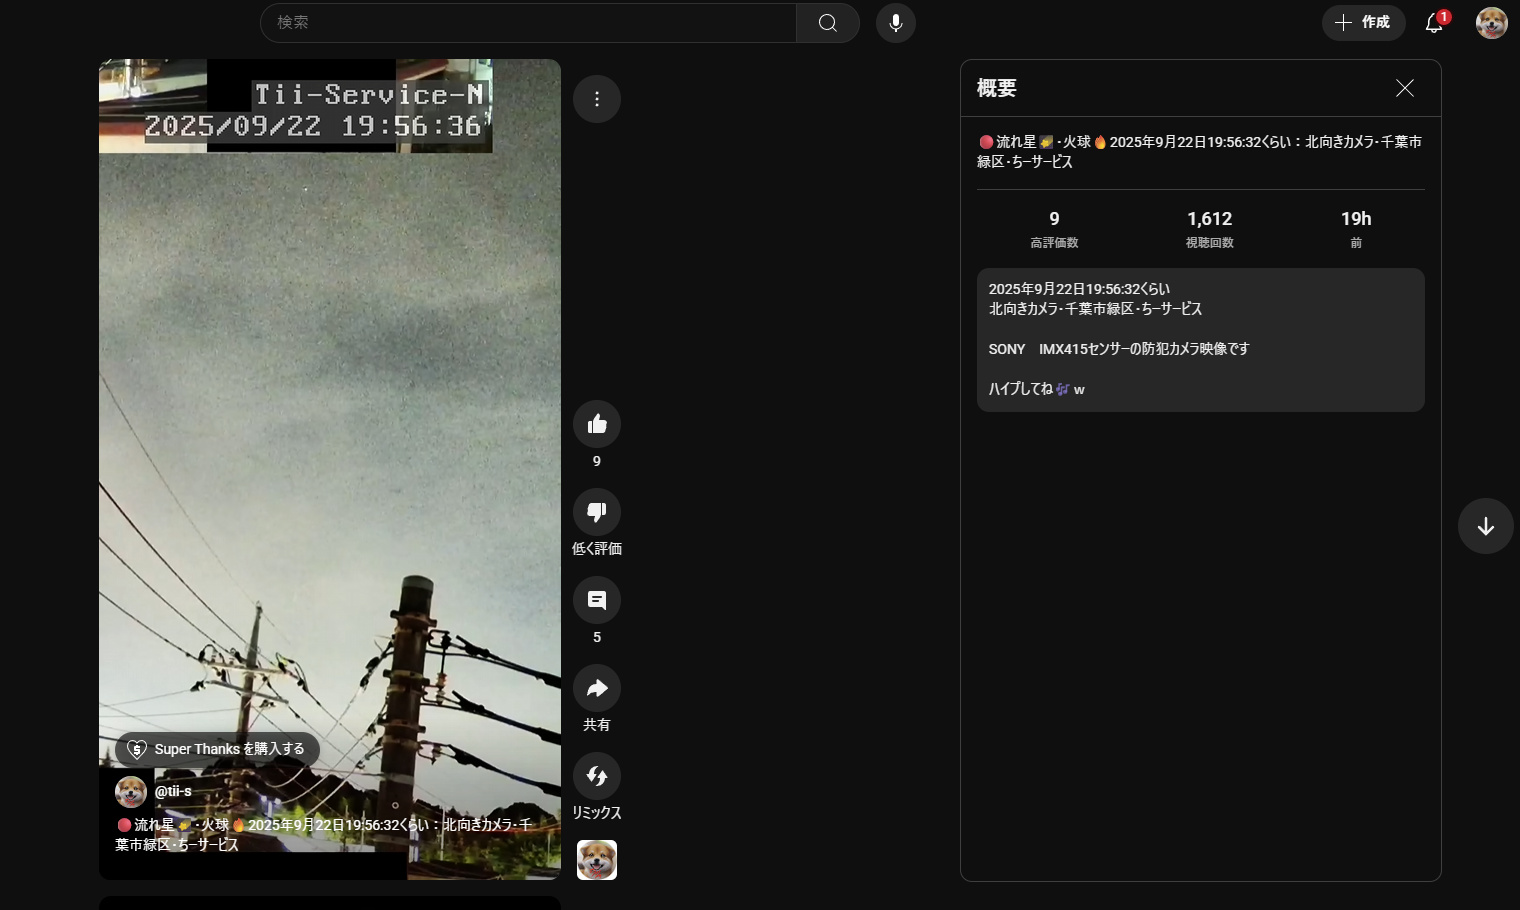Remix this Short
Image resolution: width=1520 pixels, height=910 pixels.
click(597, 776)
